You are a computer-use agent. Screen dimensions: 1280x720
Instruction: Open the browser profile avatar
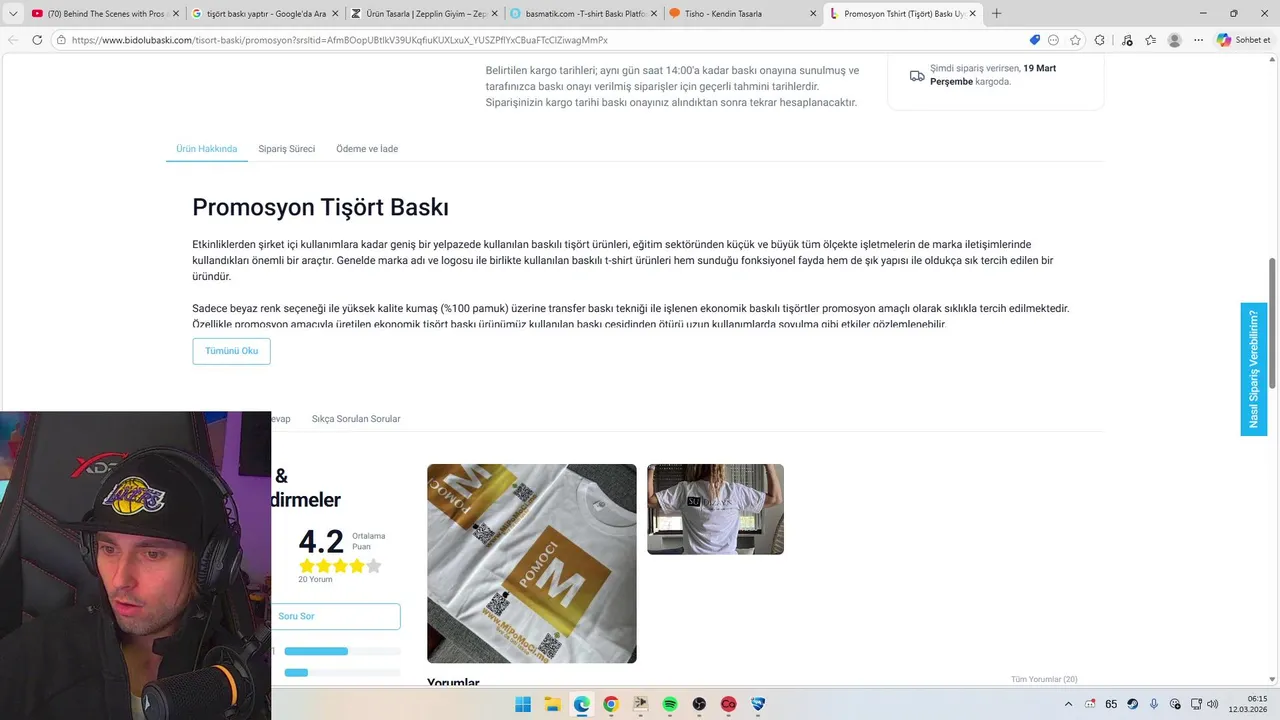[1175, 40]
